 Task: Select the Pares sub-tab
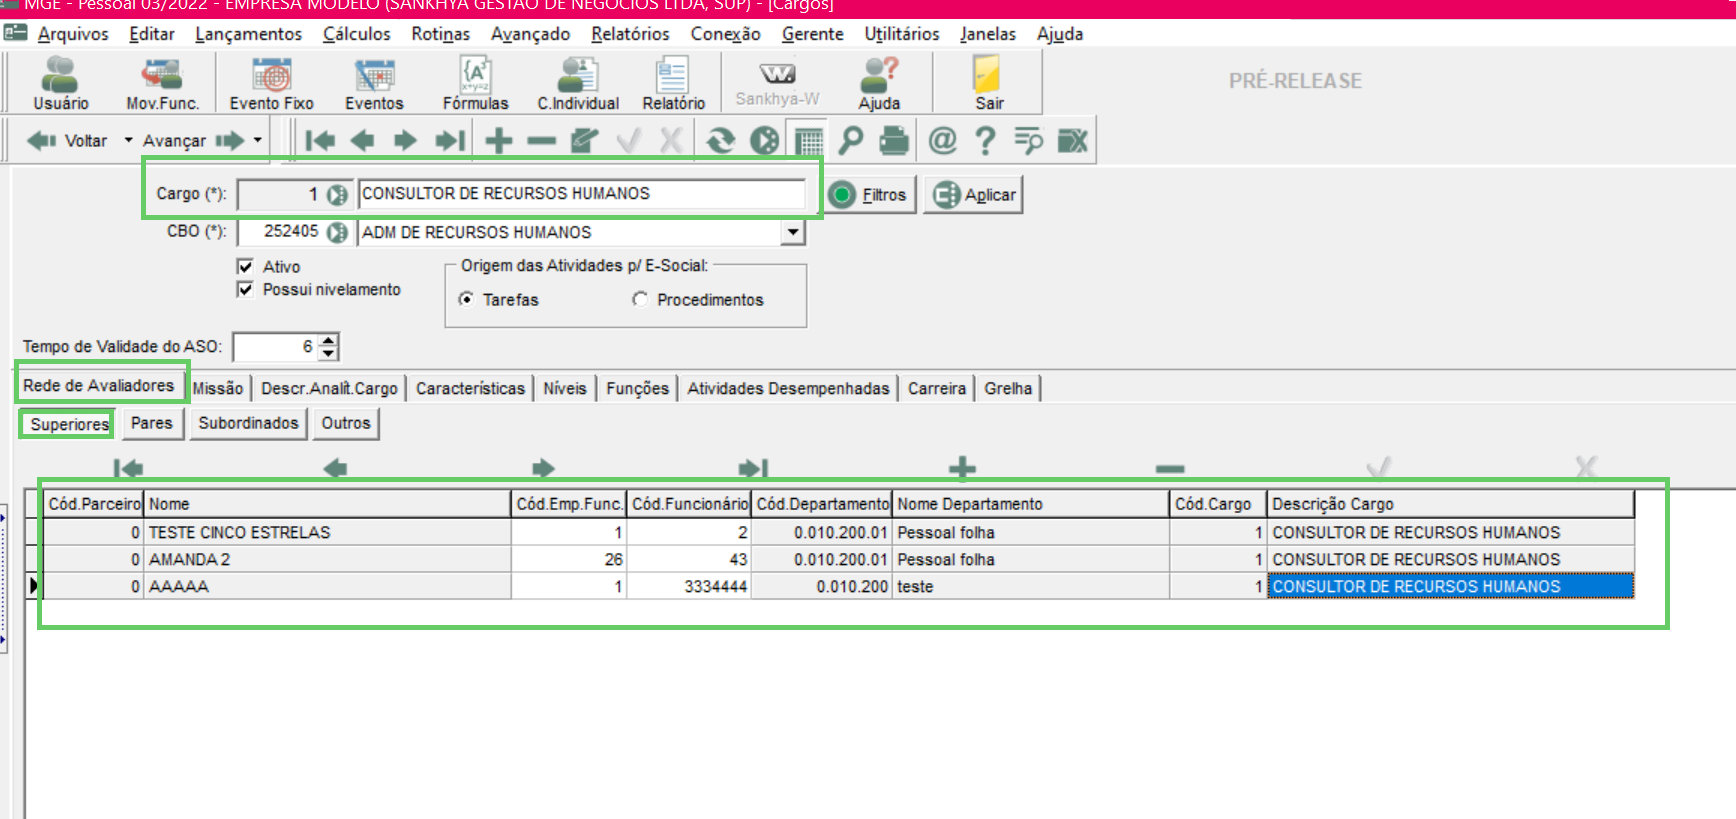pyautogui.click(x=152, y=423)
